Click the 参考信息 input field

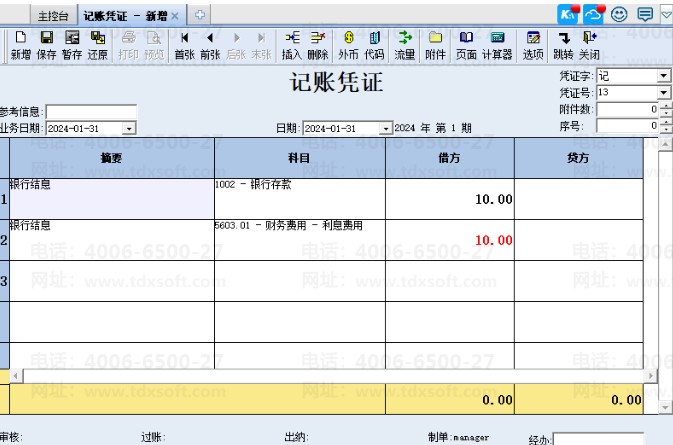click(90, 112)
